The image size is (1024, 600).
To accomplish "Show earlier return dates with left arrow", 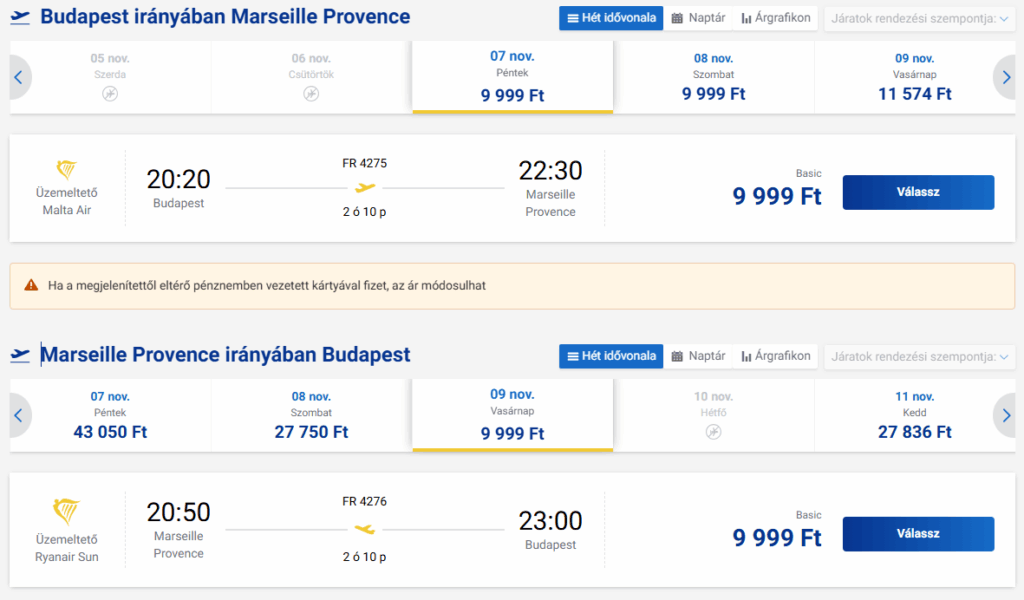I will [19, 415].
